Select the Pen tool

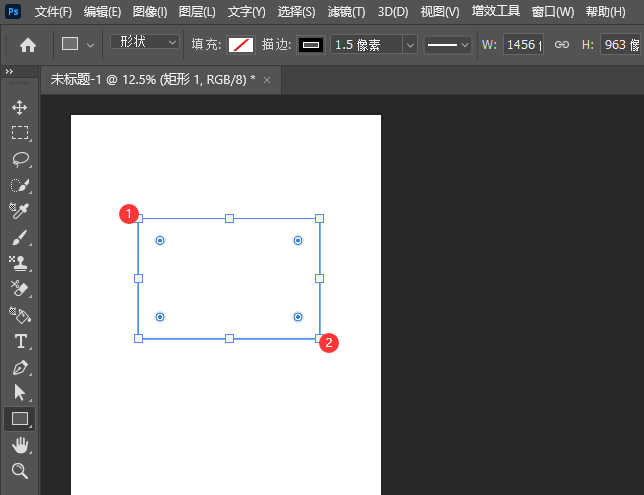(x=19, y=367)
